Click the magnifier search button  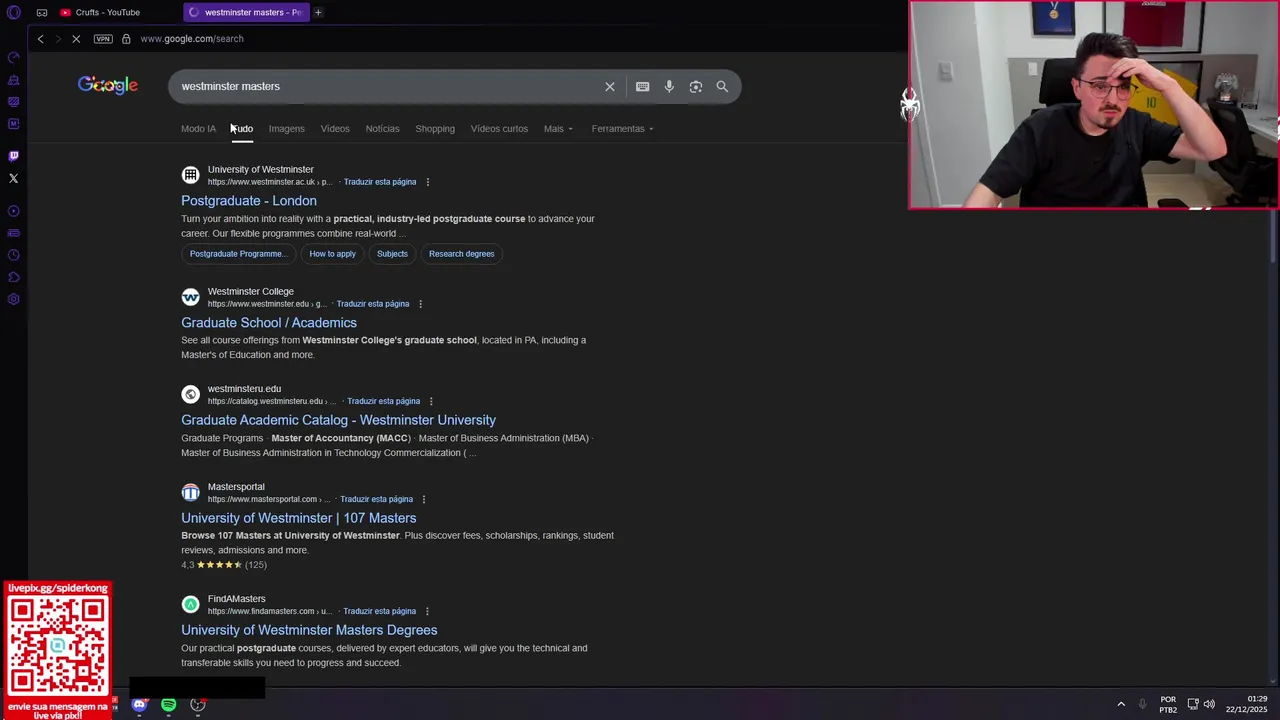click(x=722, y=86)
